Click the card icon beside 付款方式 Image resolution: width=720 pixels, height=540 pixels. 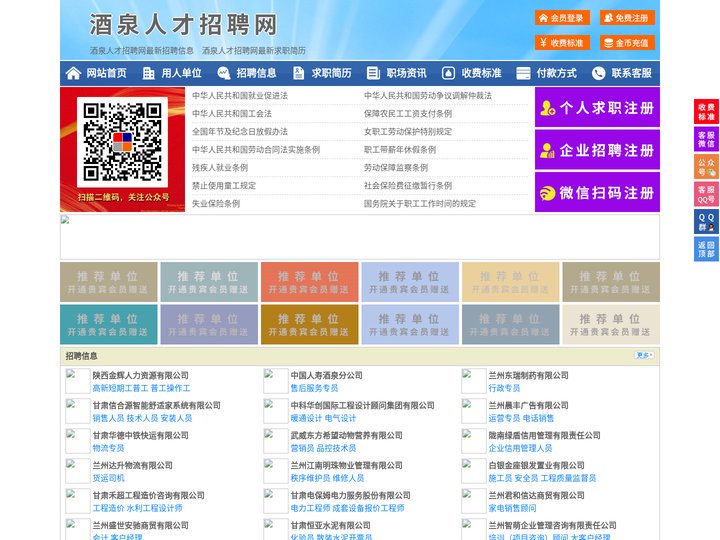[x=523, y=73]
